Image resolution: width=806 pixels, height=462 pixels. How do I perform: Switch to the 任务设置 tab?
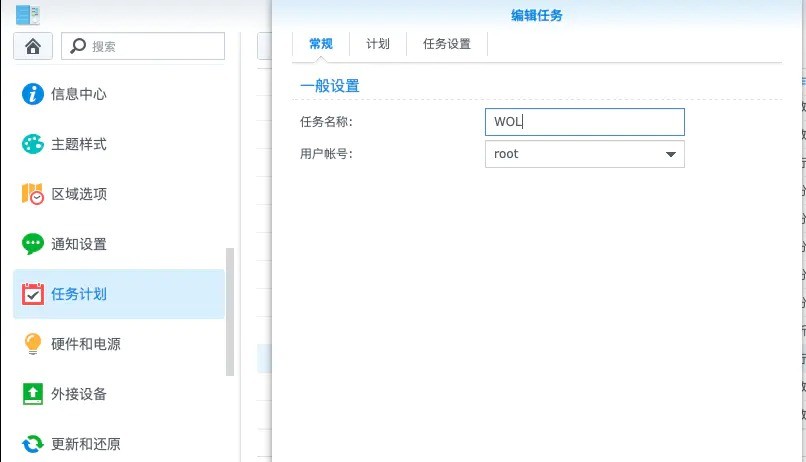[x=447, y=44]
